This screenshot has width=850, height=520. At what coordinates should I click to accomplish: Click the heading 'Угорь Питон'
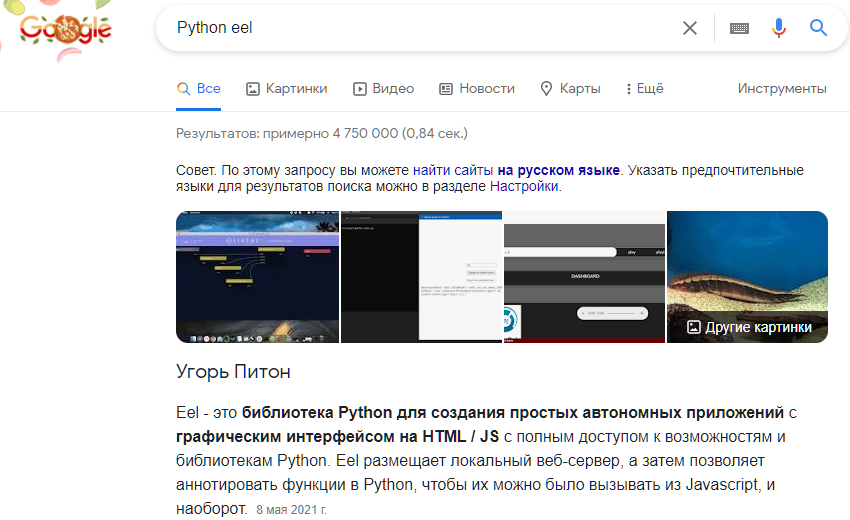tap(233, 372)
